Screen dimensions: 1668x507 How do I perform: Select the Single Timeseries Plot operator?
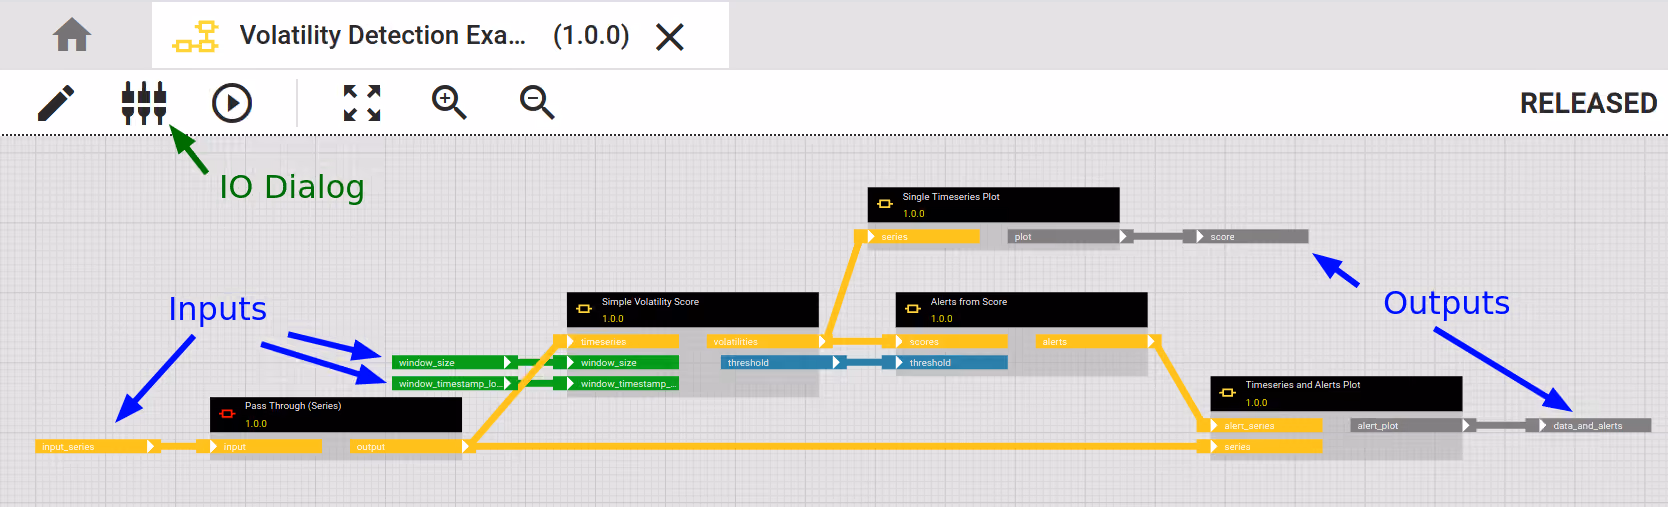click(993, 205)
